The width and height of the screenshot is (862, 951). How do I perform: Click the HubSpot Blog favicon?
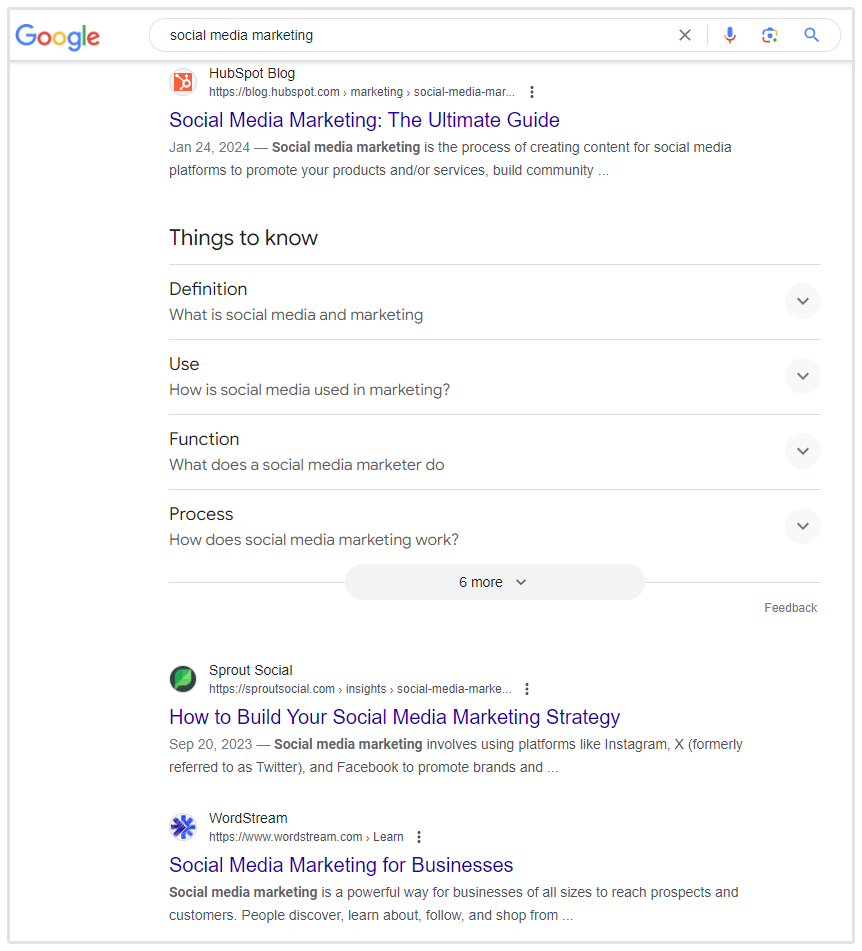click(183, 82)
